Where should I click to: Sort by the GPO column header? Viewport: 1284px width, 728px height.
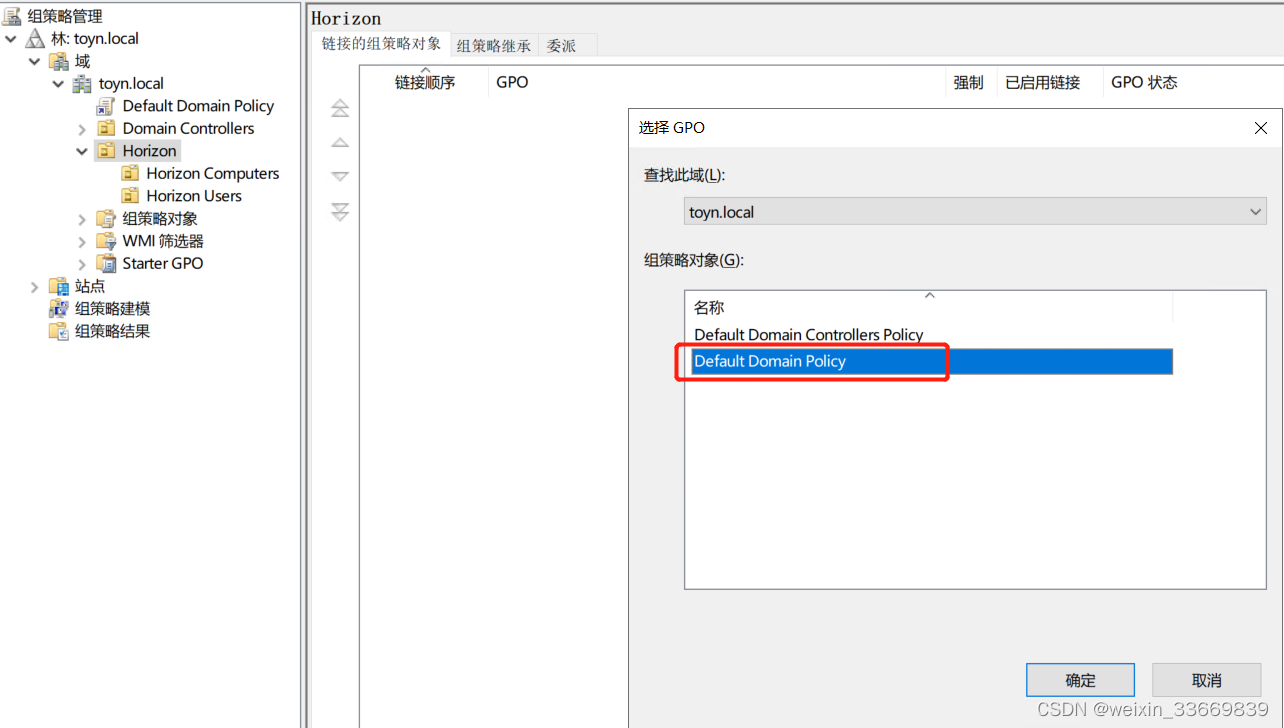717,82
